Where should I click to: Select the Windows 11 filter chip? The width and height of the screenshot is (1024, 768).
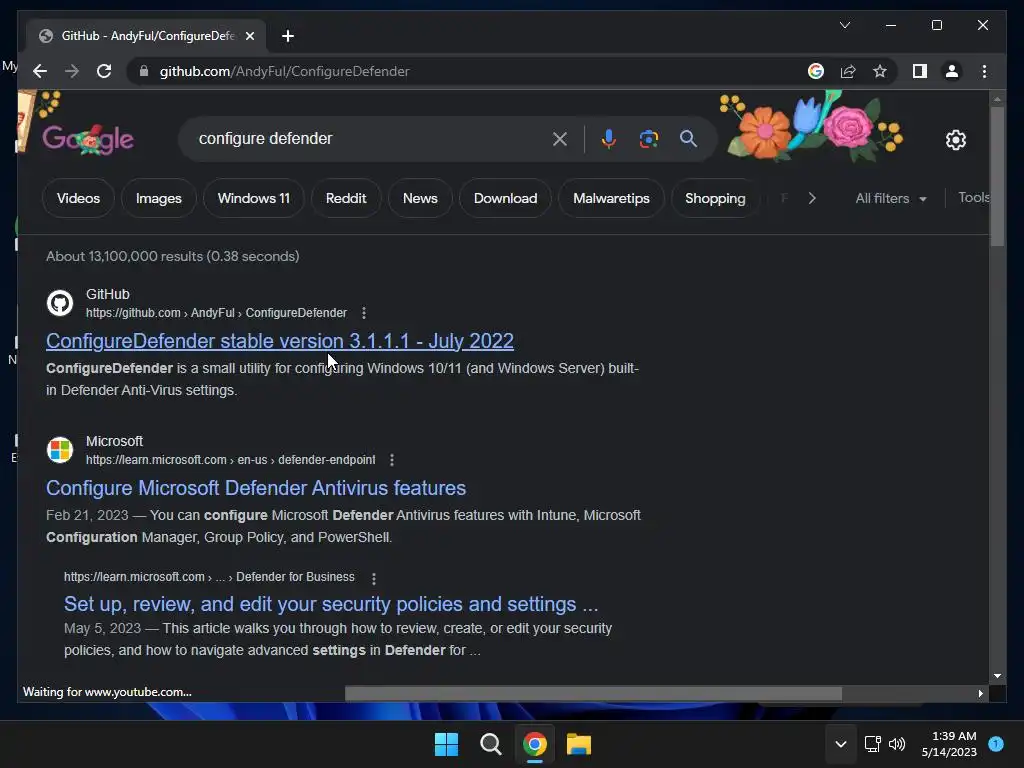pos(253,198)
